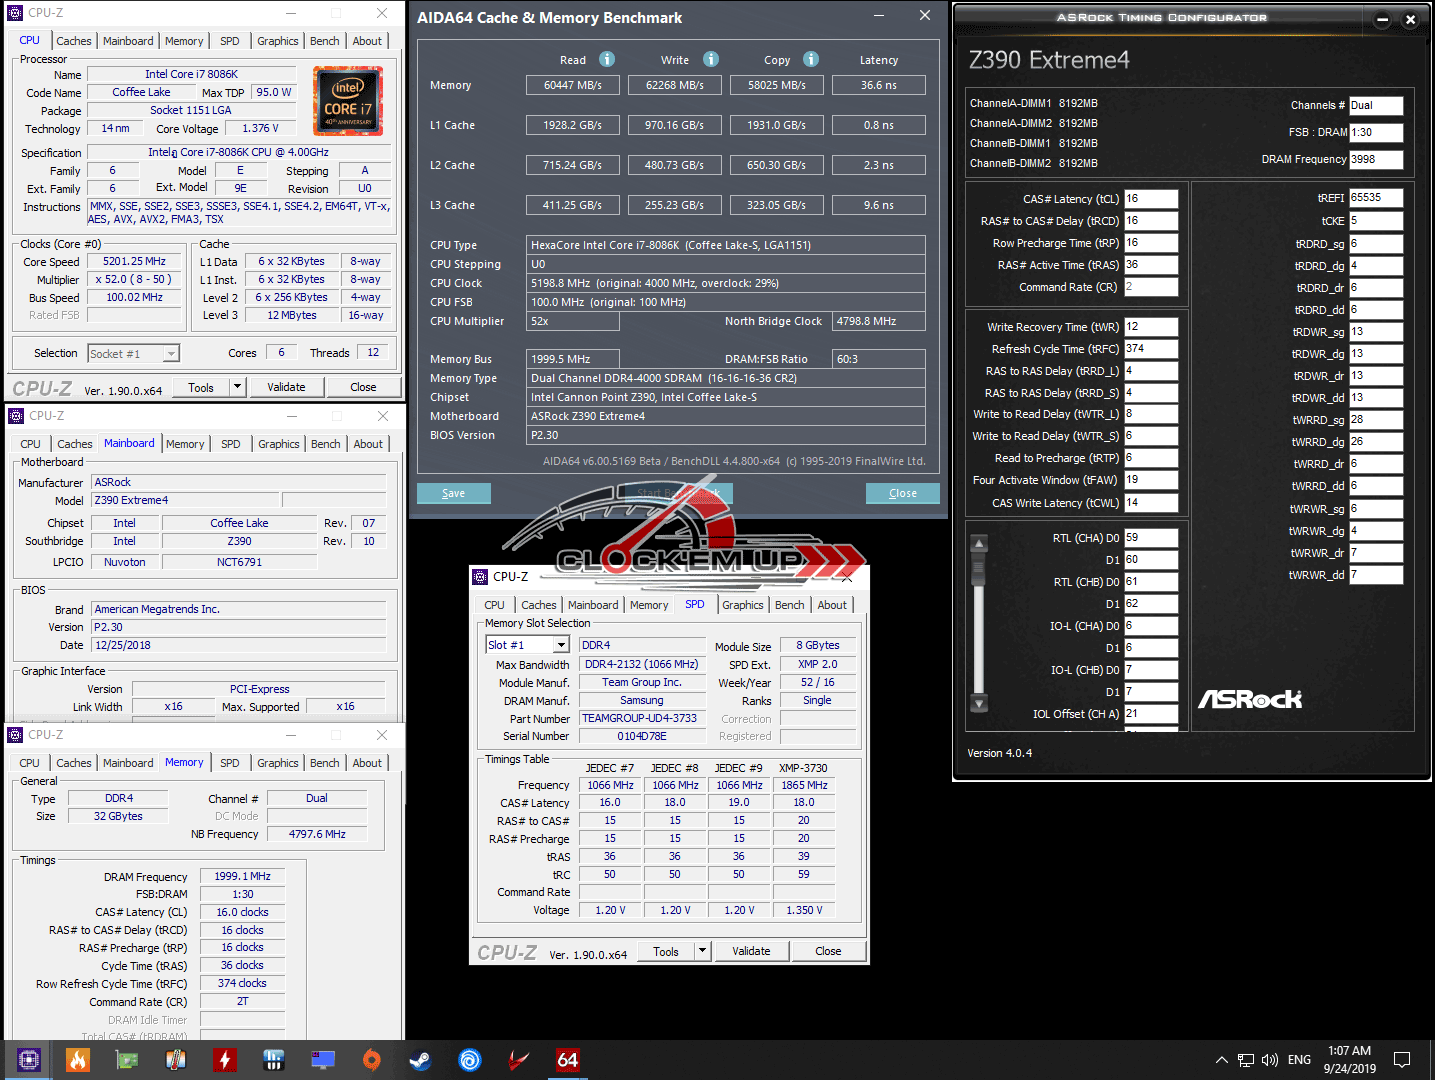Expand the Slot #1 dropdown in SPD
The width and height of the screenshot is (1435, 1080).
[561, 645]
